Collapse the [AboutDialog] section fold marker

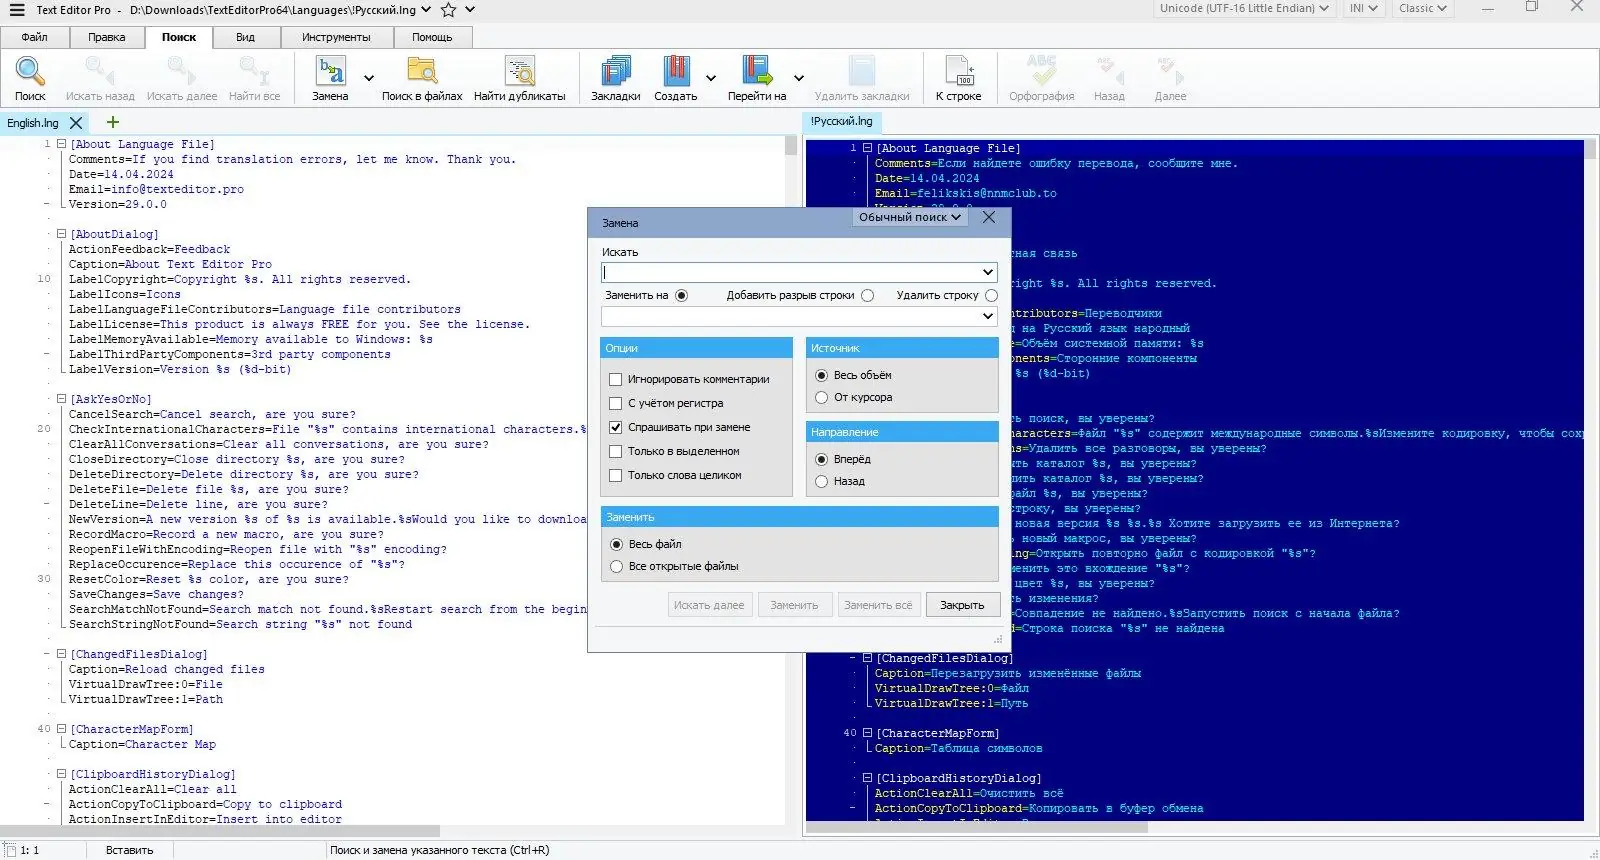coord(61,234)
